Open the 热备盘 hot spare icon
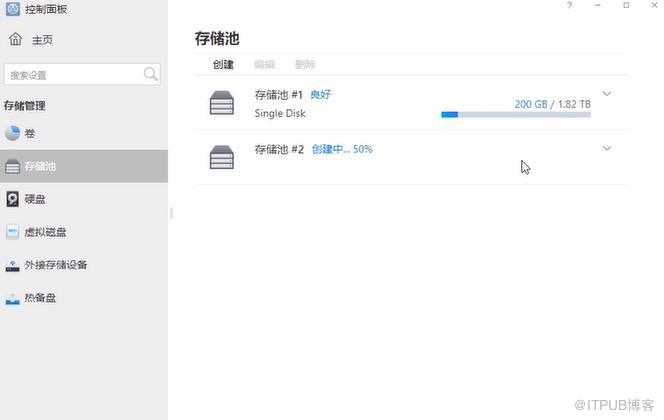Screen dimensions: 664x420 12,298
